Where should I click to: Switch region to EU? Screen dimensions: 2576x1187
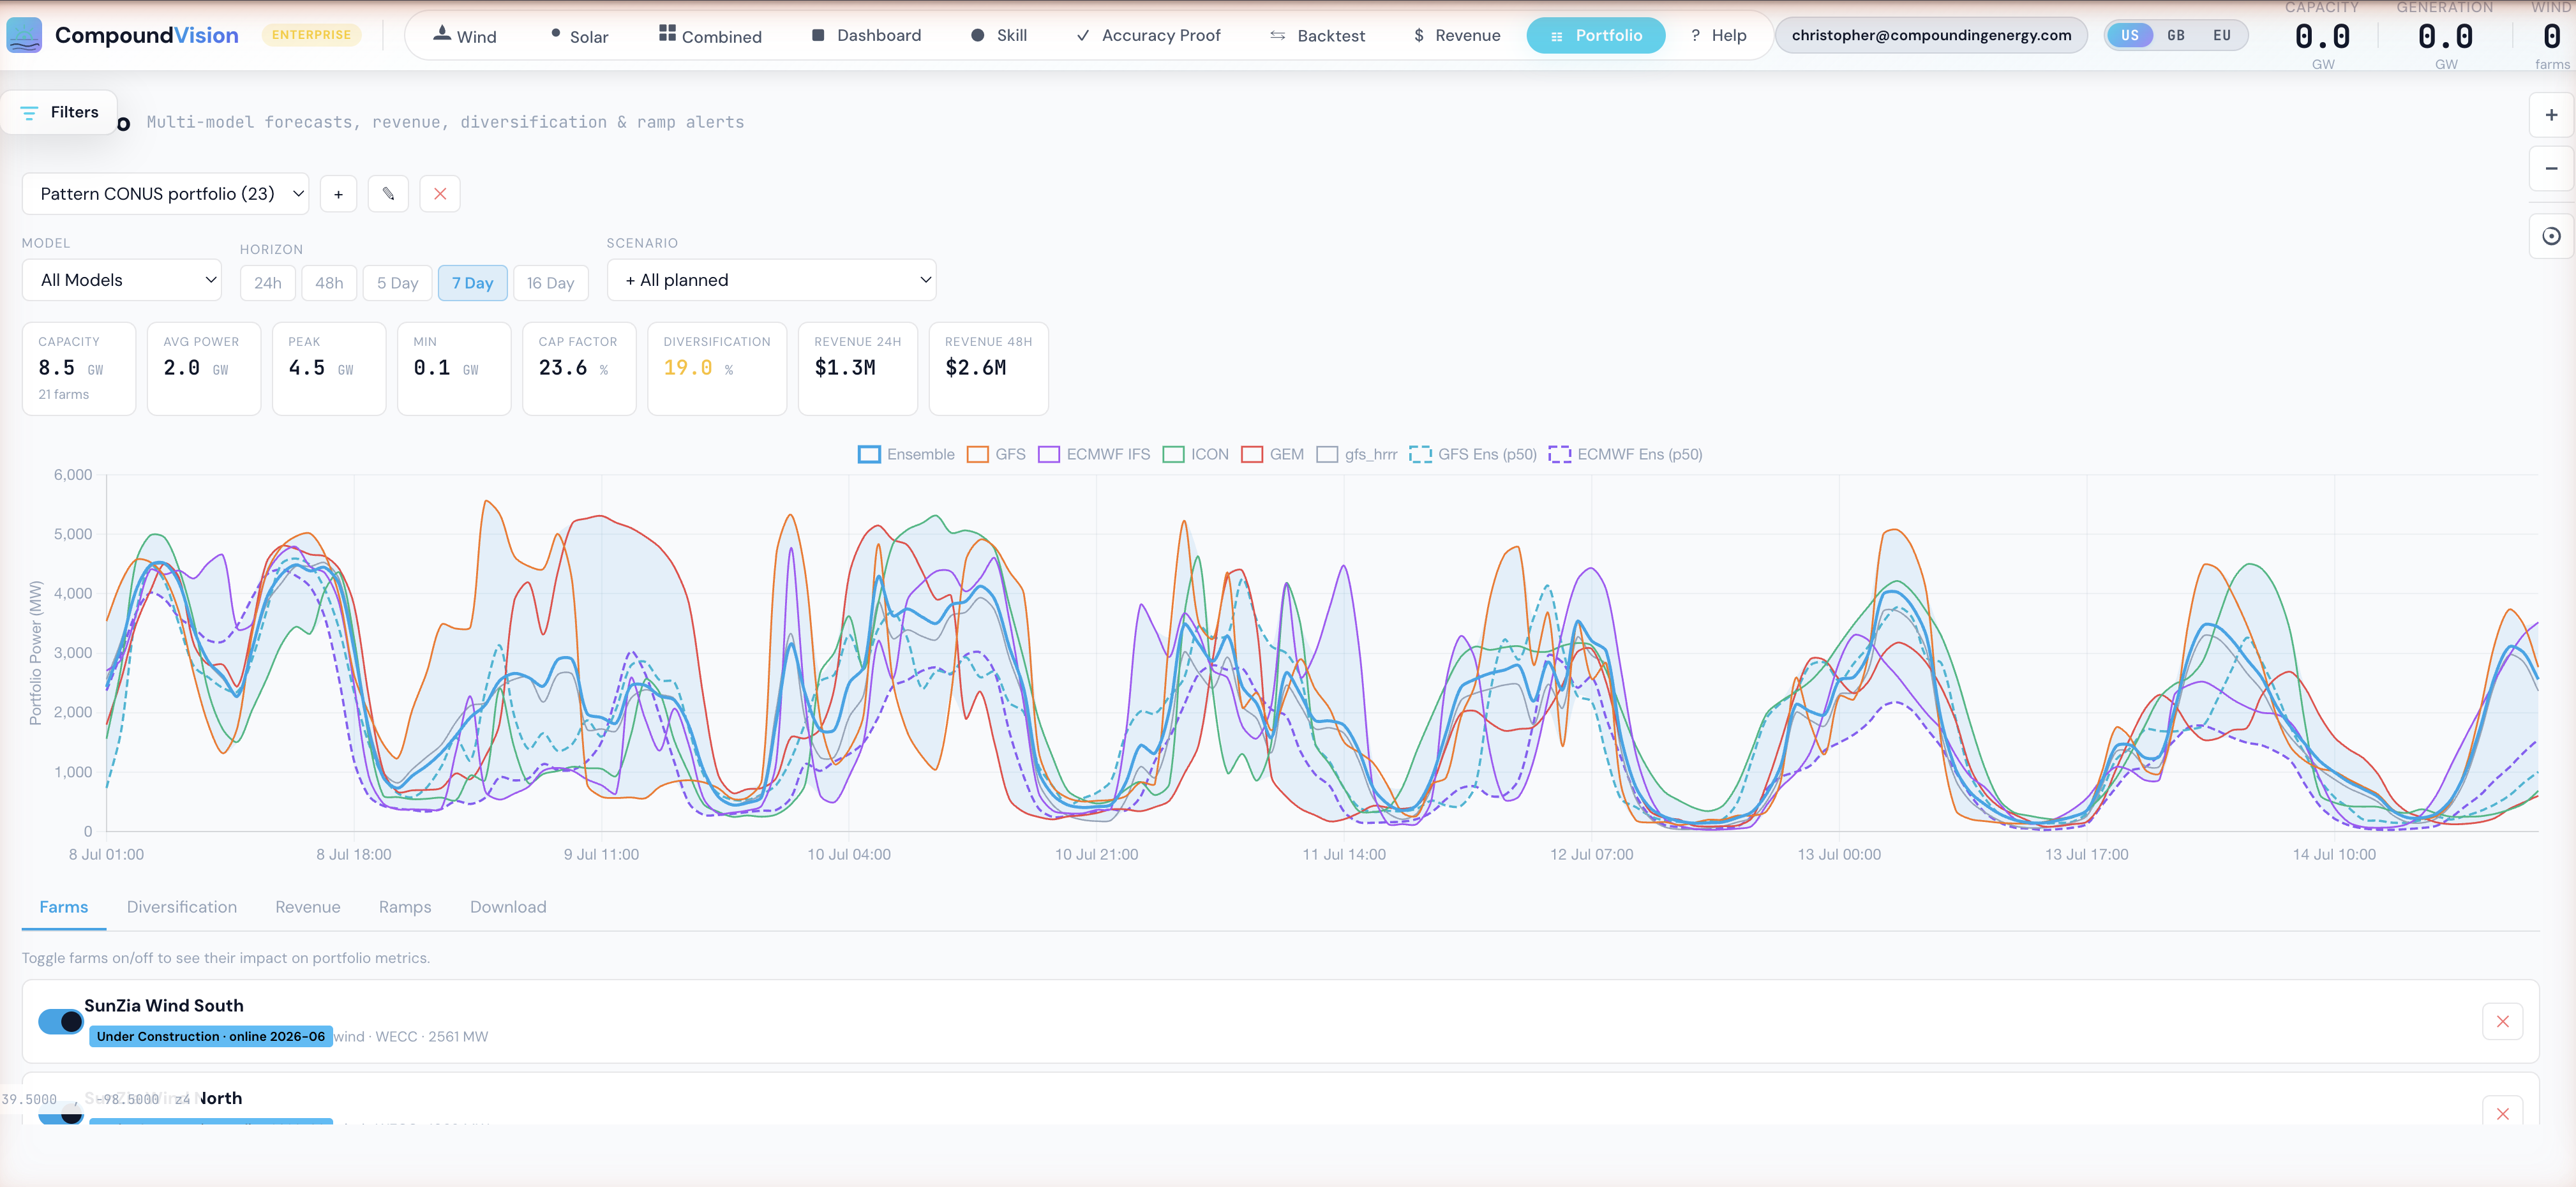(2222, 35)
